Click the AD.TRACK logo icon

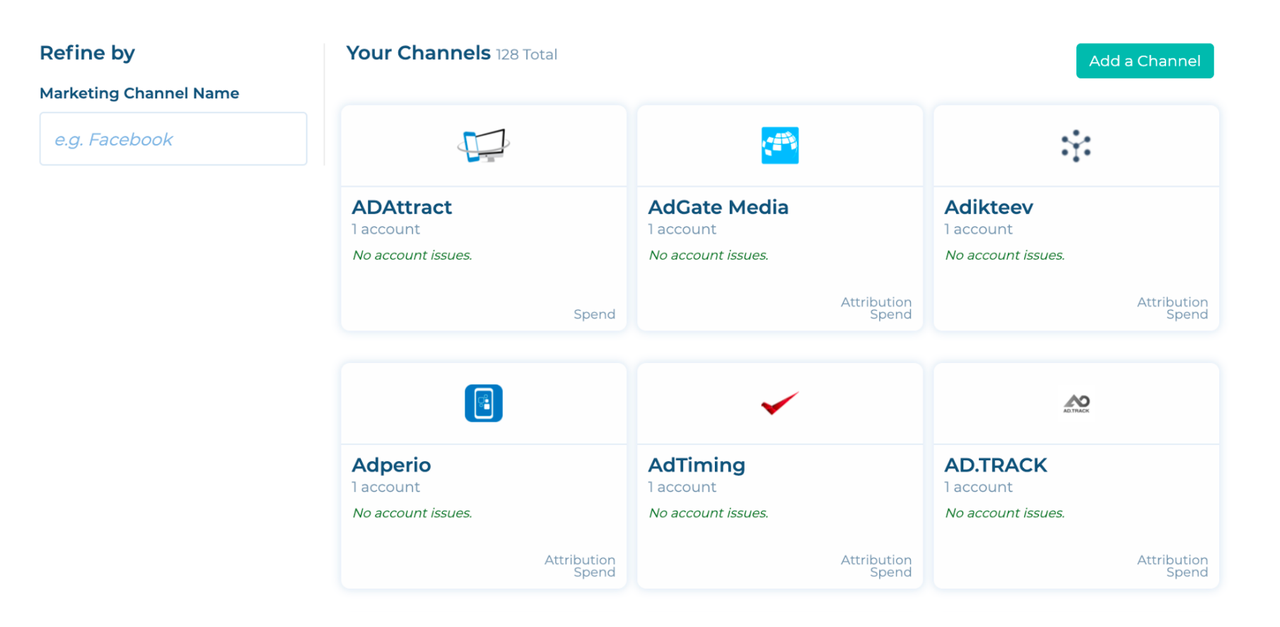[x=1076, y=403]
